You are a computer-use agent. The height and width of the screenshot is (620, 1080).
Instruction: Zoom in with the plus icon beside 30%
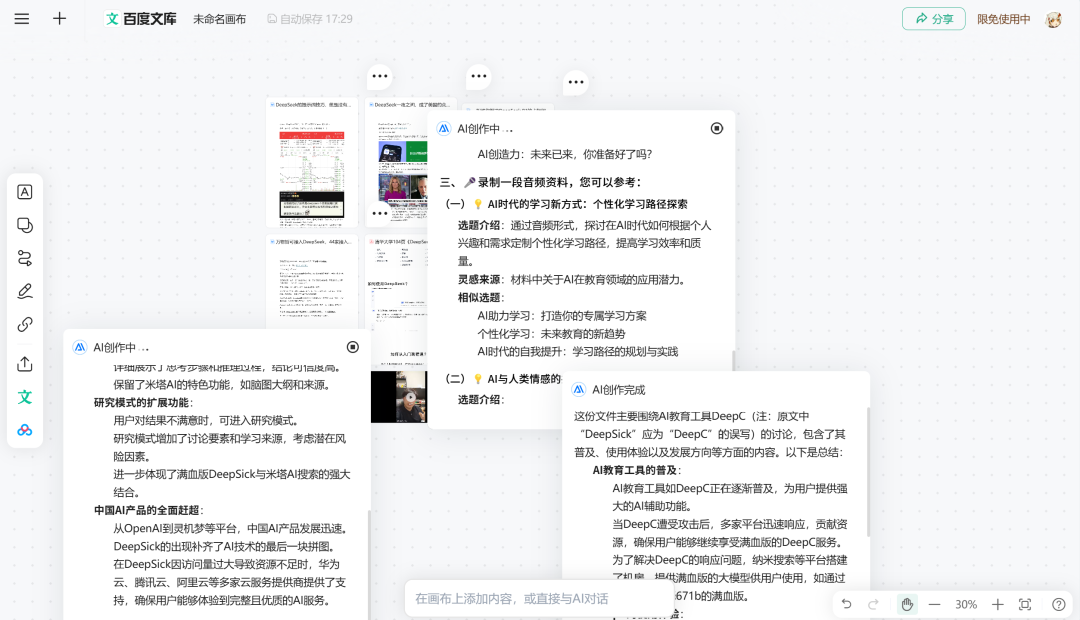(x=997, y=604)
